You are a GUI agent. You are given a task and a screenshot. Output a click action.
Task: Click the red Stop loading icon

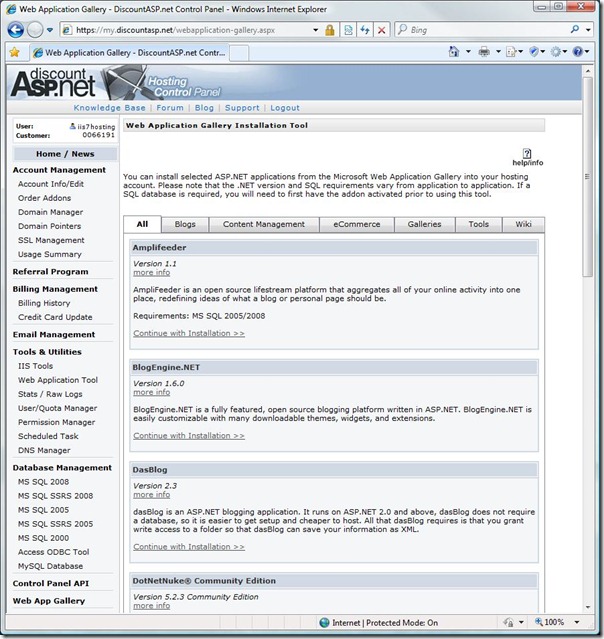pyautogui.click(x=381, y=30)
